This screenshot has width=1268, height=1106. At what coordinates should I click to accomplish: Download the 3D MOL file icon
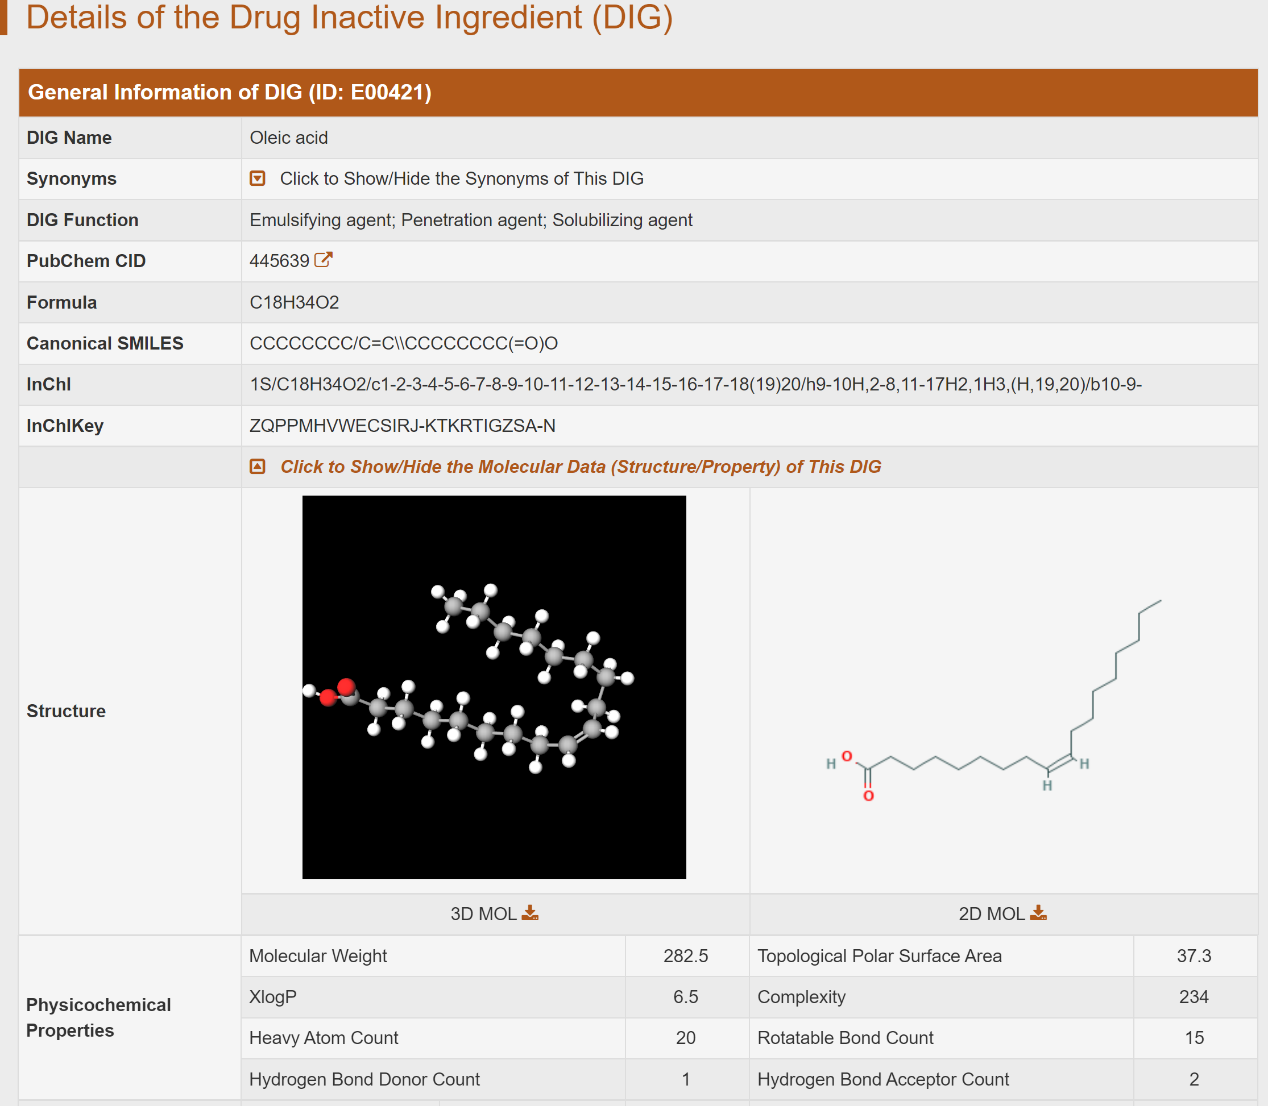tap(530, 913)
